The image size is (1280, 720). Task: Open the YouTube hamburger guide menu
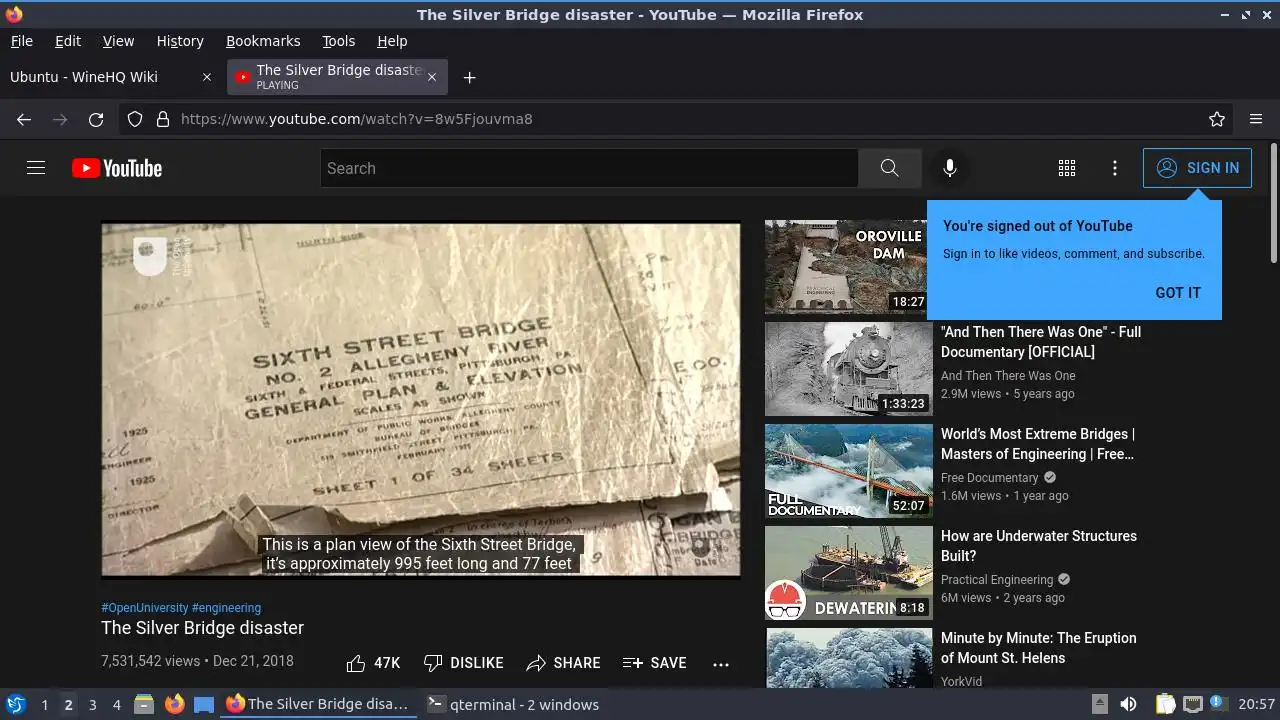tap(36, 168)
